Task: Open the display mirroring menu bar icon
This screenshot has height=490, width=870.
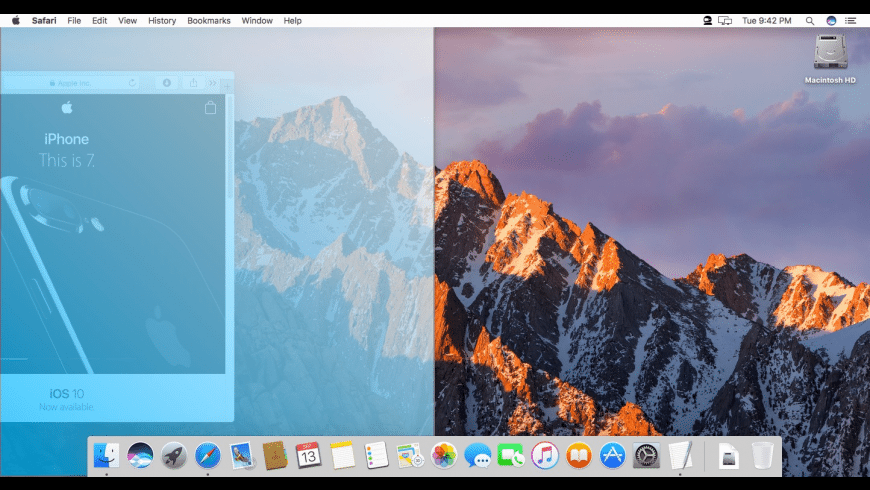Action: [x=725, y=20]
